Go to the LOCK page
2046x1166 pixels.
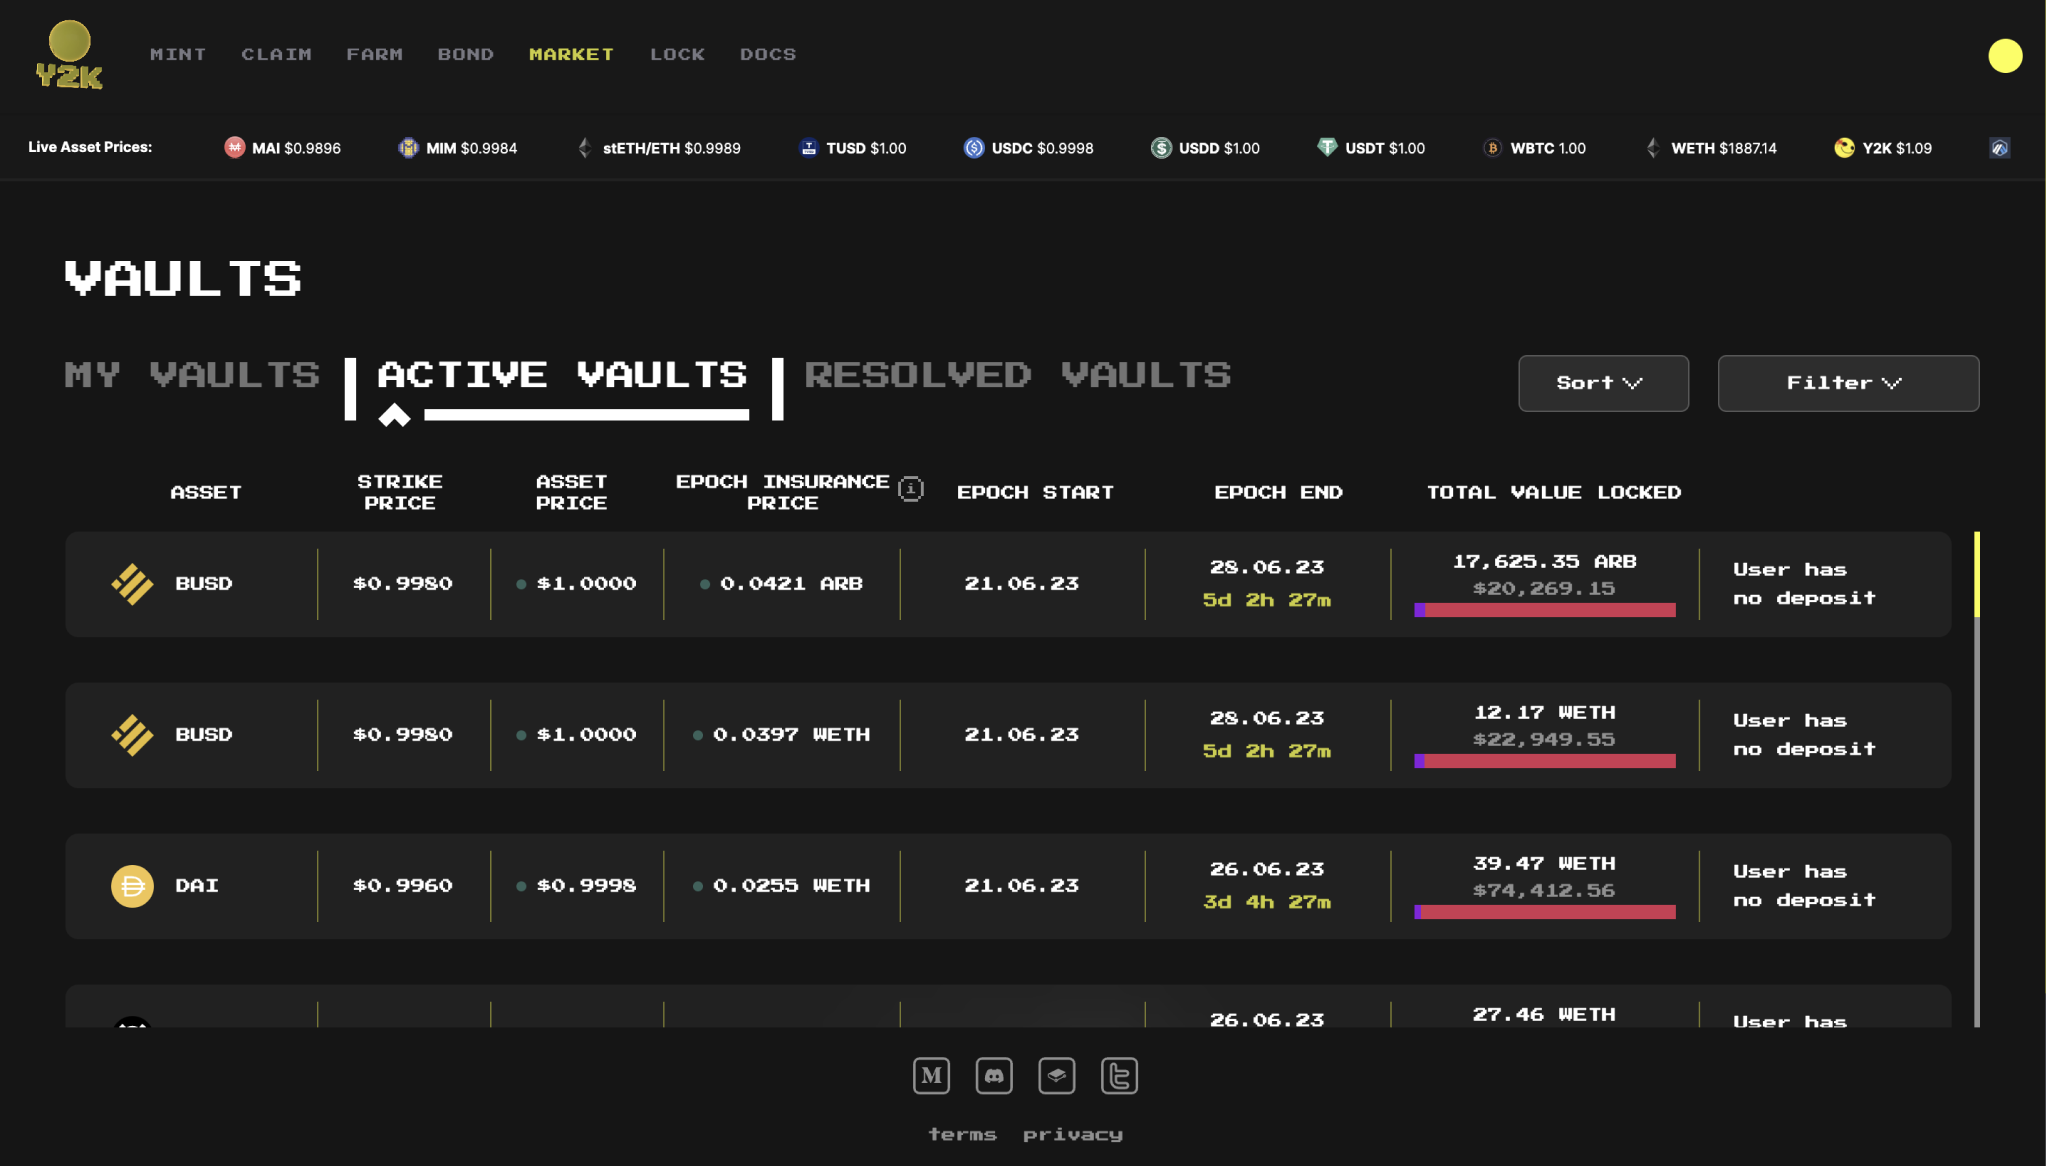click(677, 54)
